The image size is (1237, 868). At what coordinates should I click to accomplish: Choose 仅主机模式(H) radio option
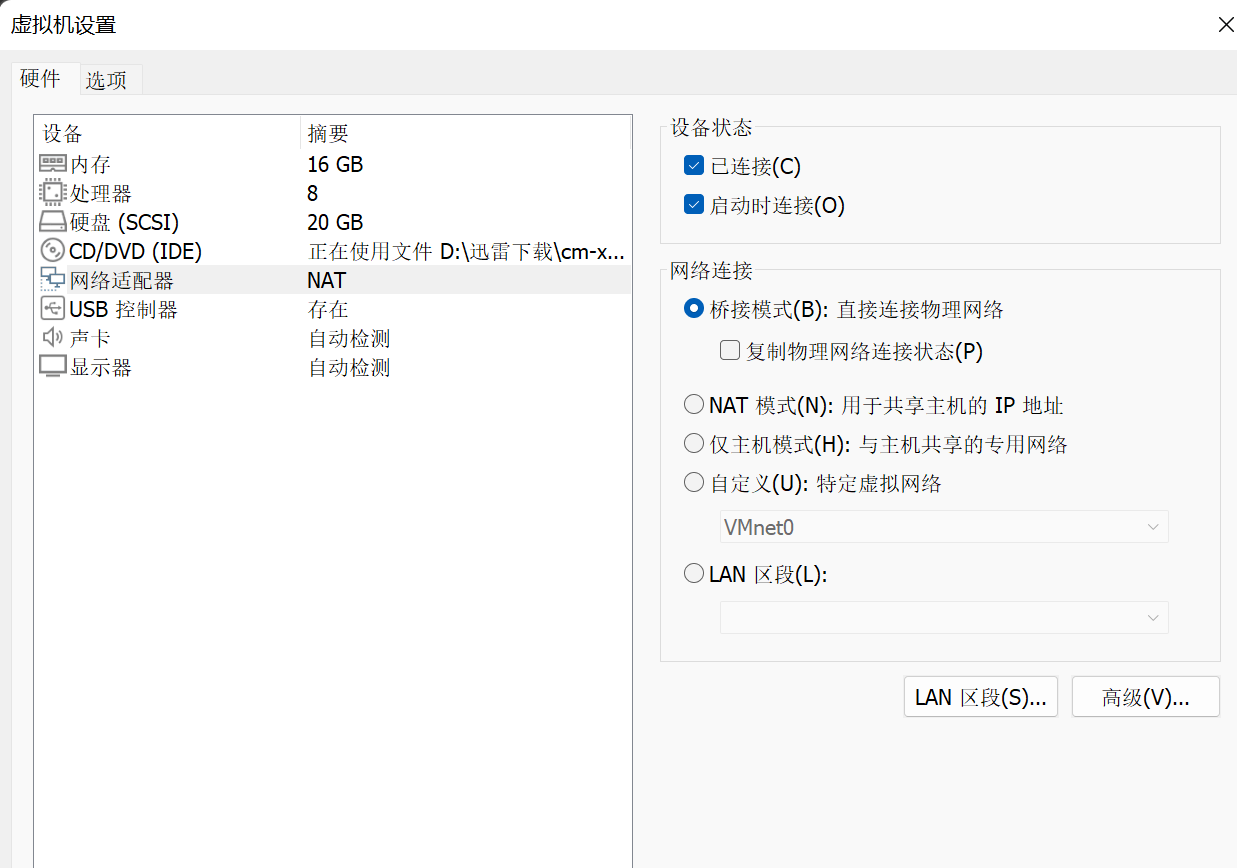click(694, 444)
